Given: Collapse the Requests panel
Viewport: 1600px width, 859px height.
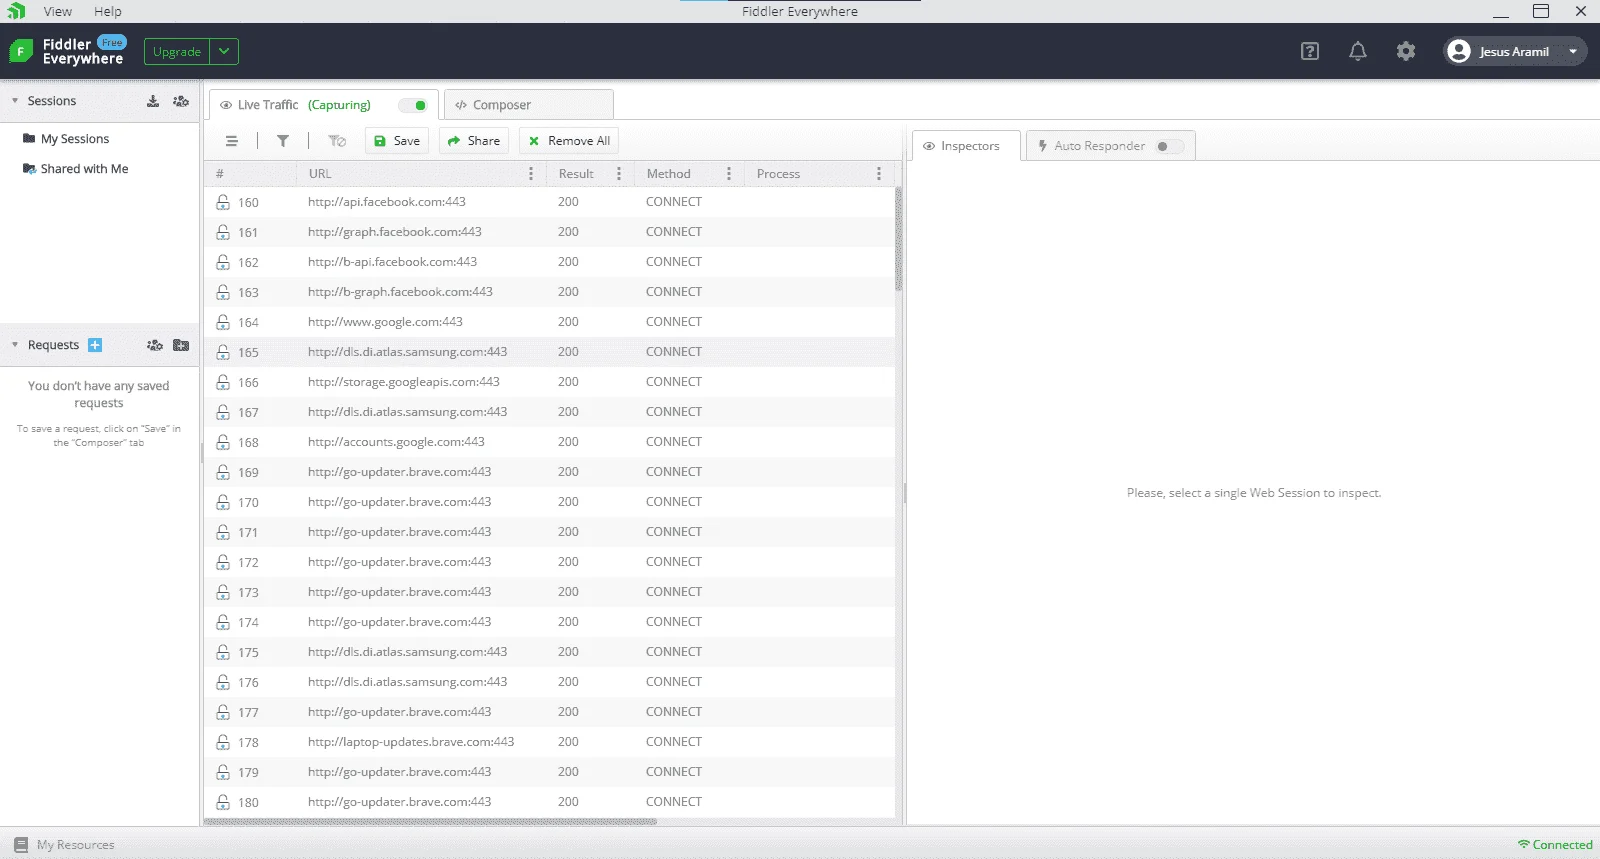Looking at the screenshot, I should (15, 345).
